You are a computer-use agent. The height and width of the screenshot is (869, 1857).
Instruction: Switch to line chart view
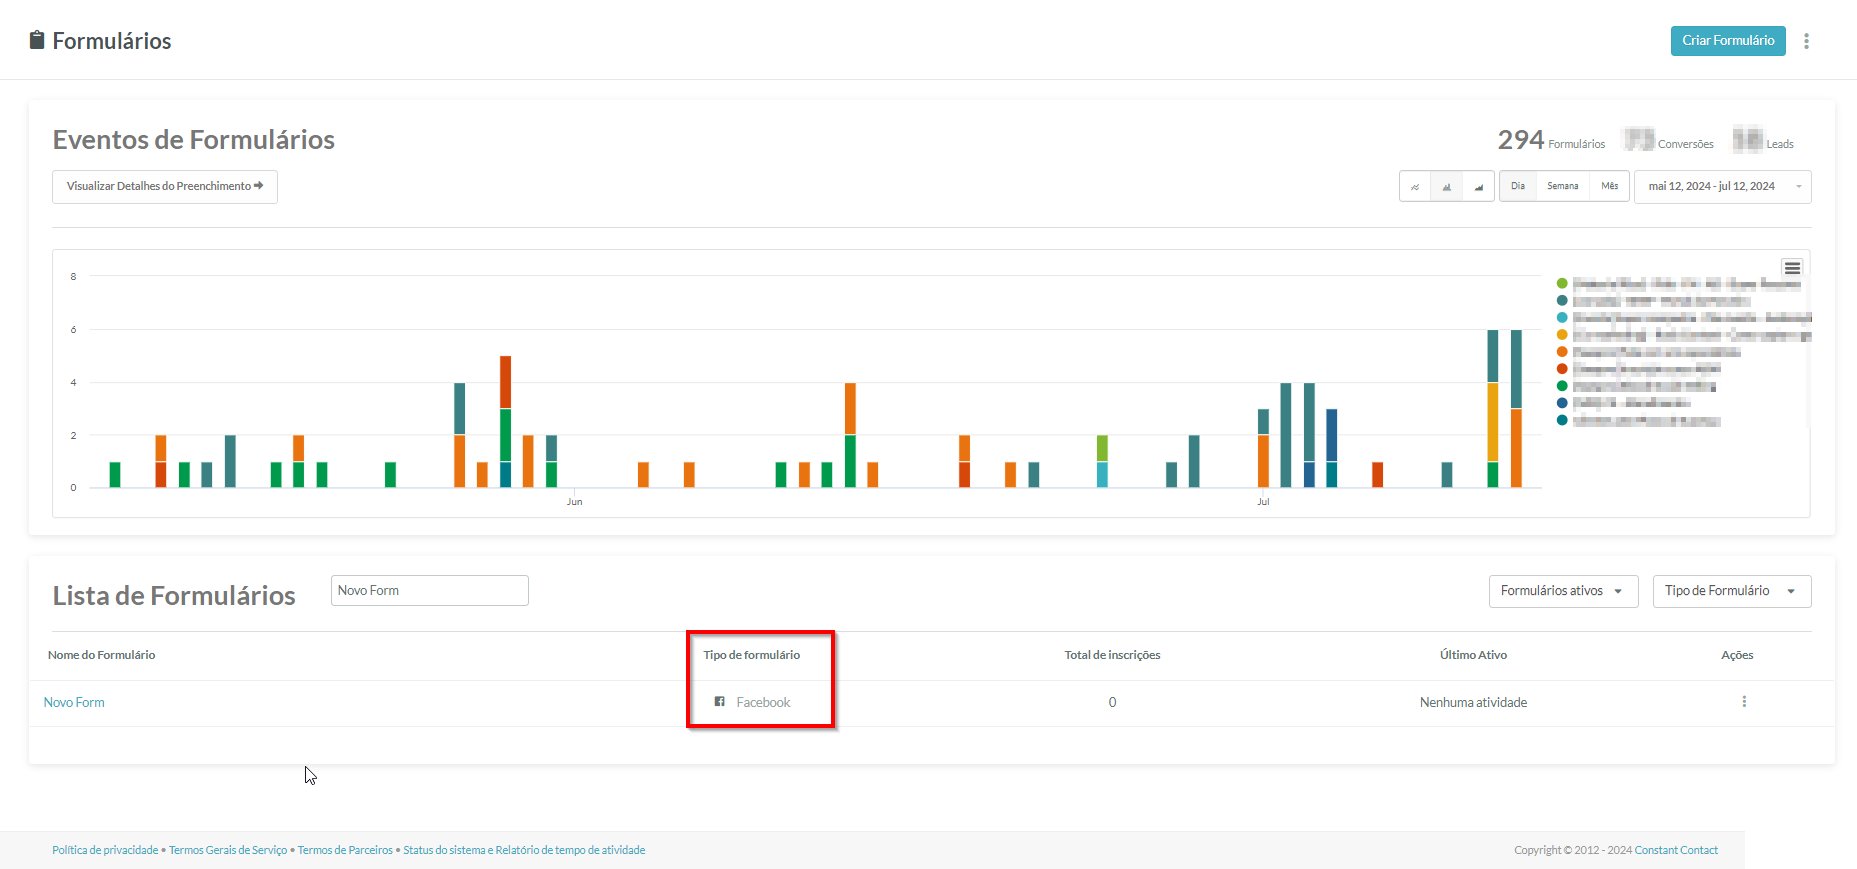click(x=1415, y=187)
